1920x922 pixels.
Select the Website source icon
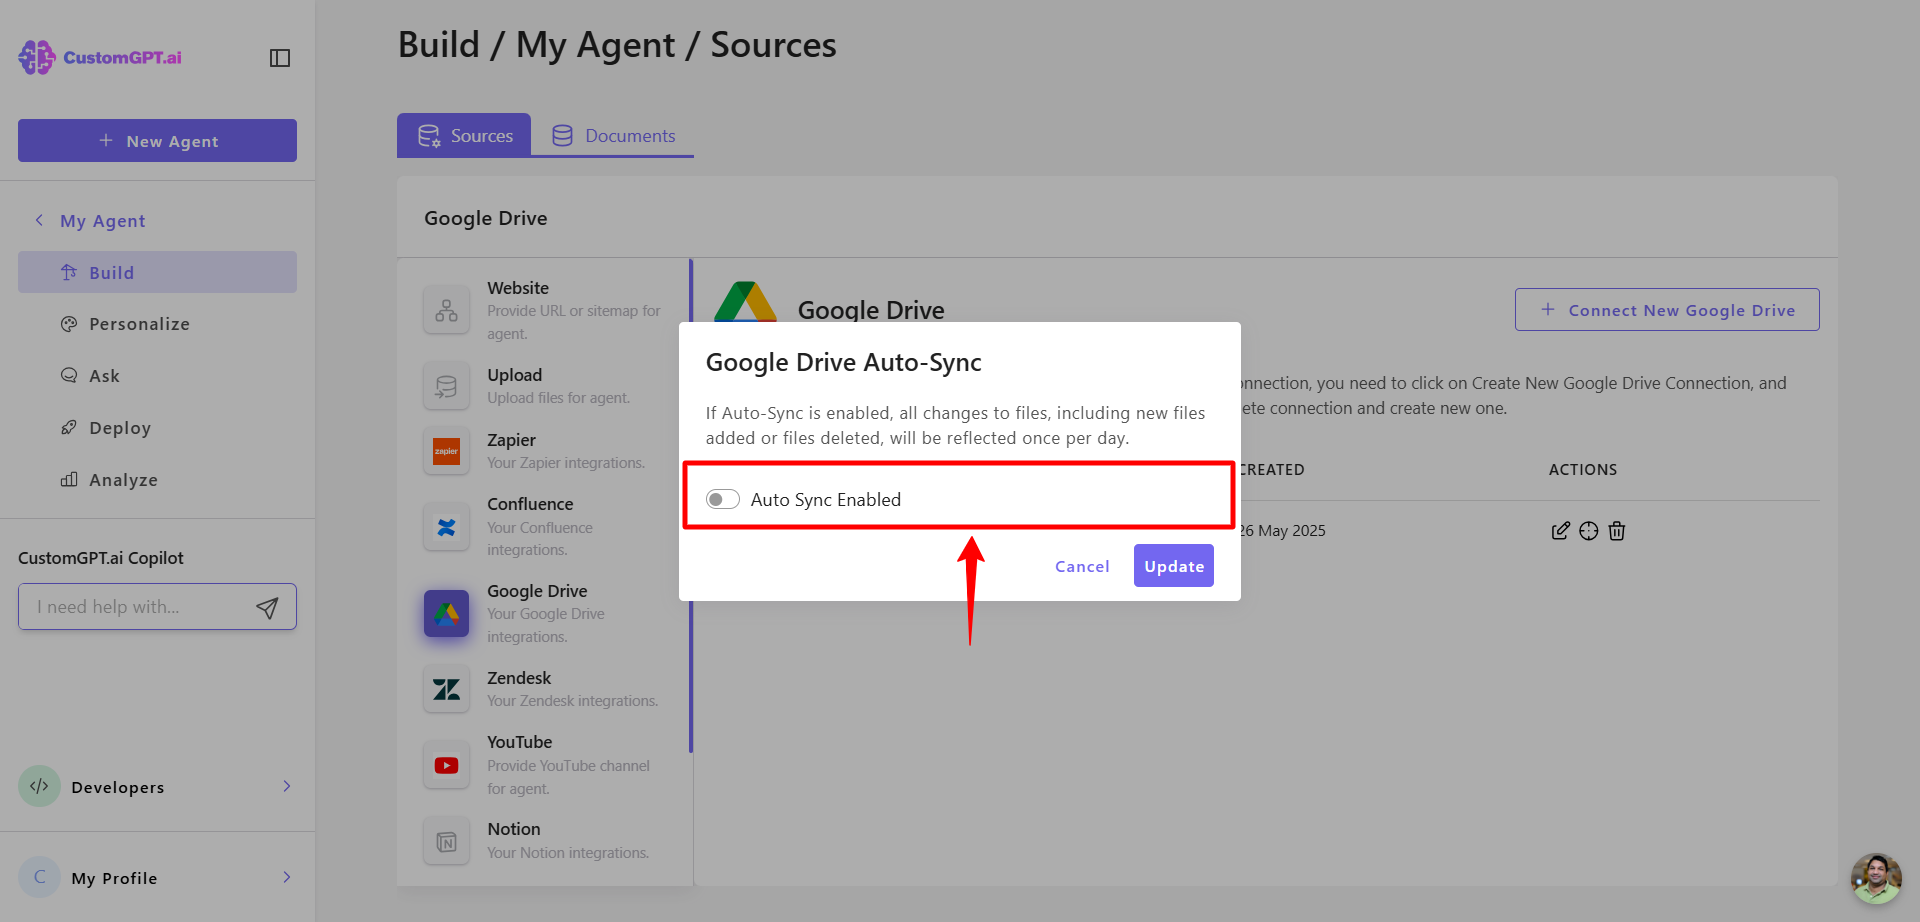coord(446,310)
